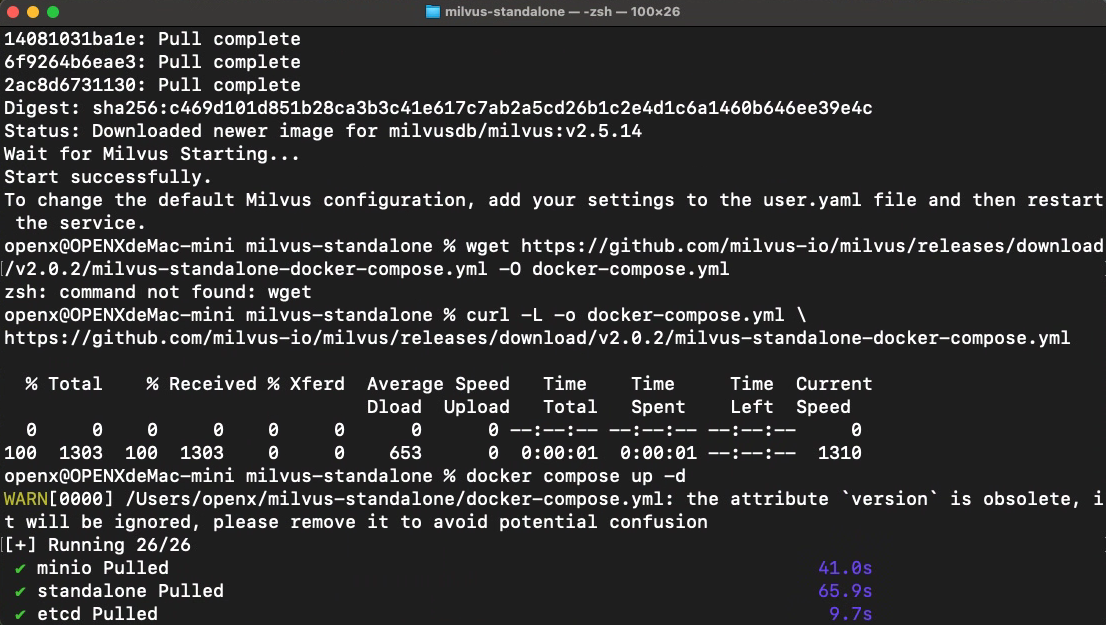Screen dimensions: 1106x625
Task: Click the yellow 'WARN' label
Action: (25, 499)
